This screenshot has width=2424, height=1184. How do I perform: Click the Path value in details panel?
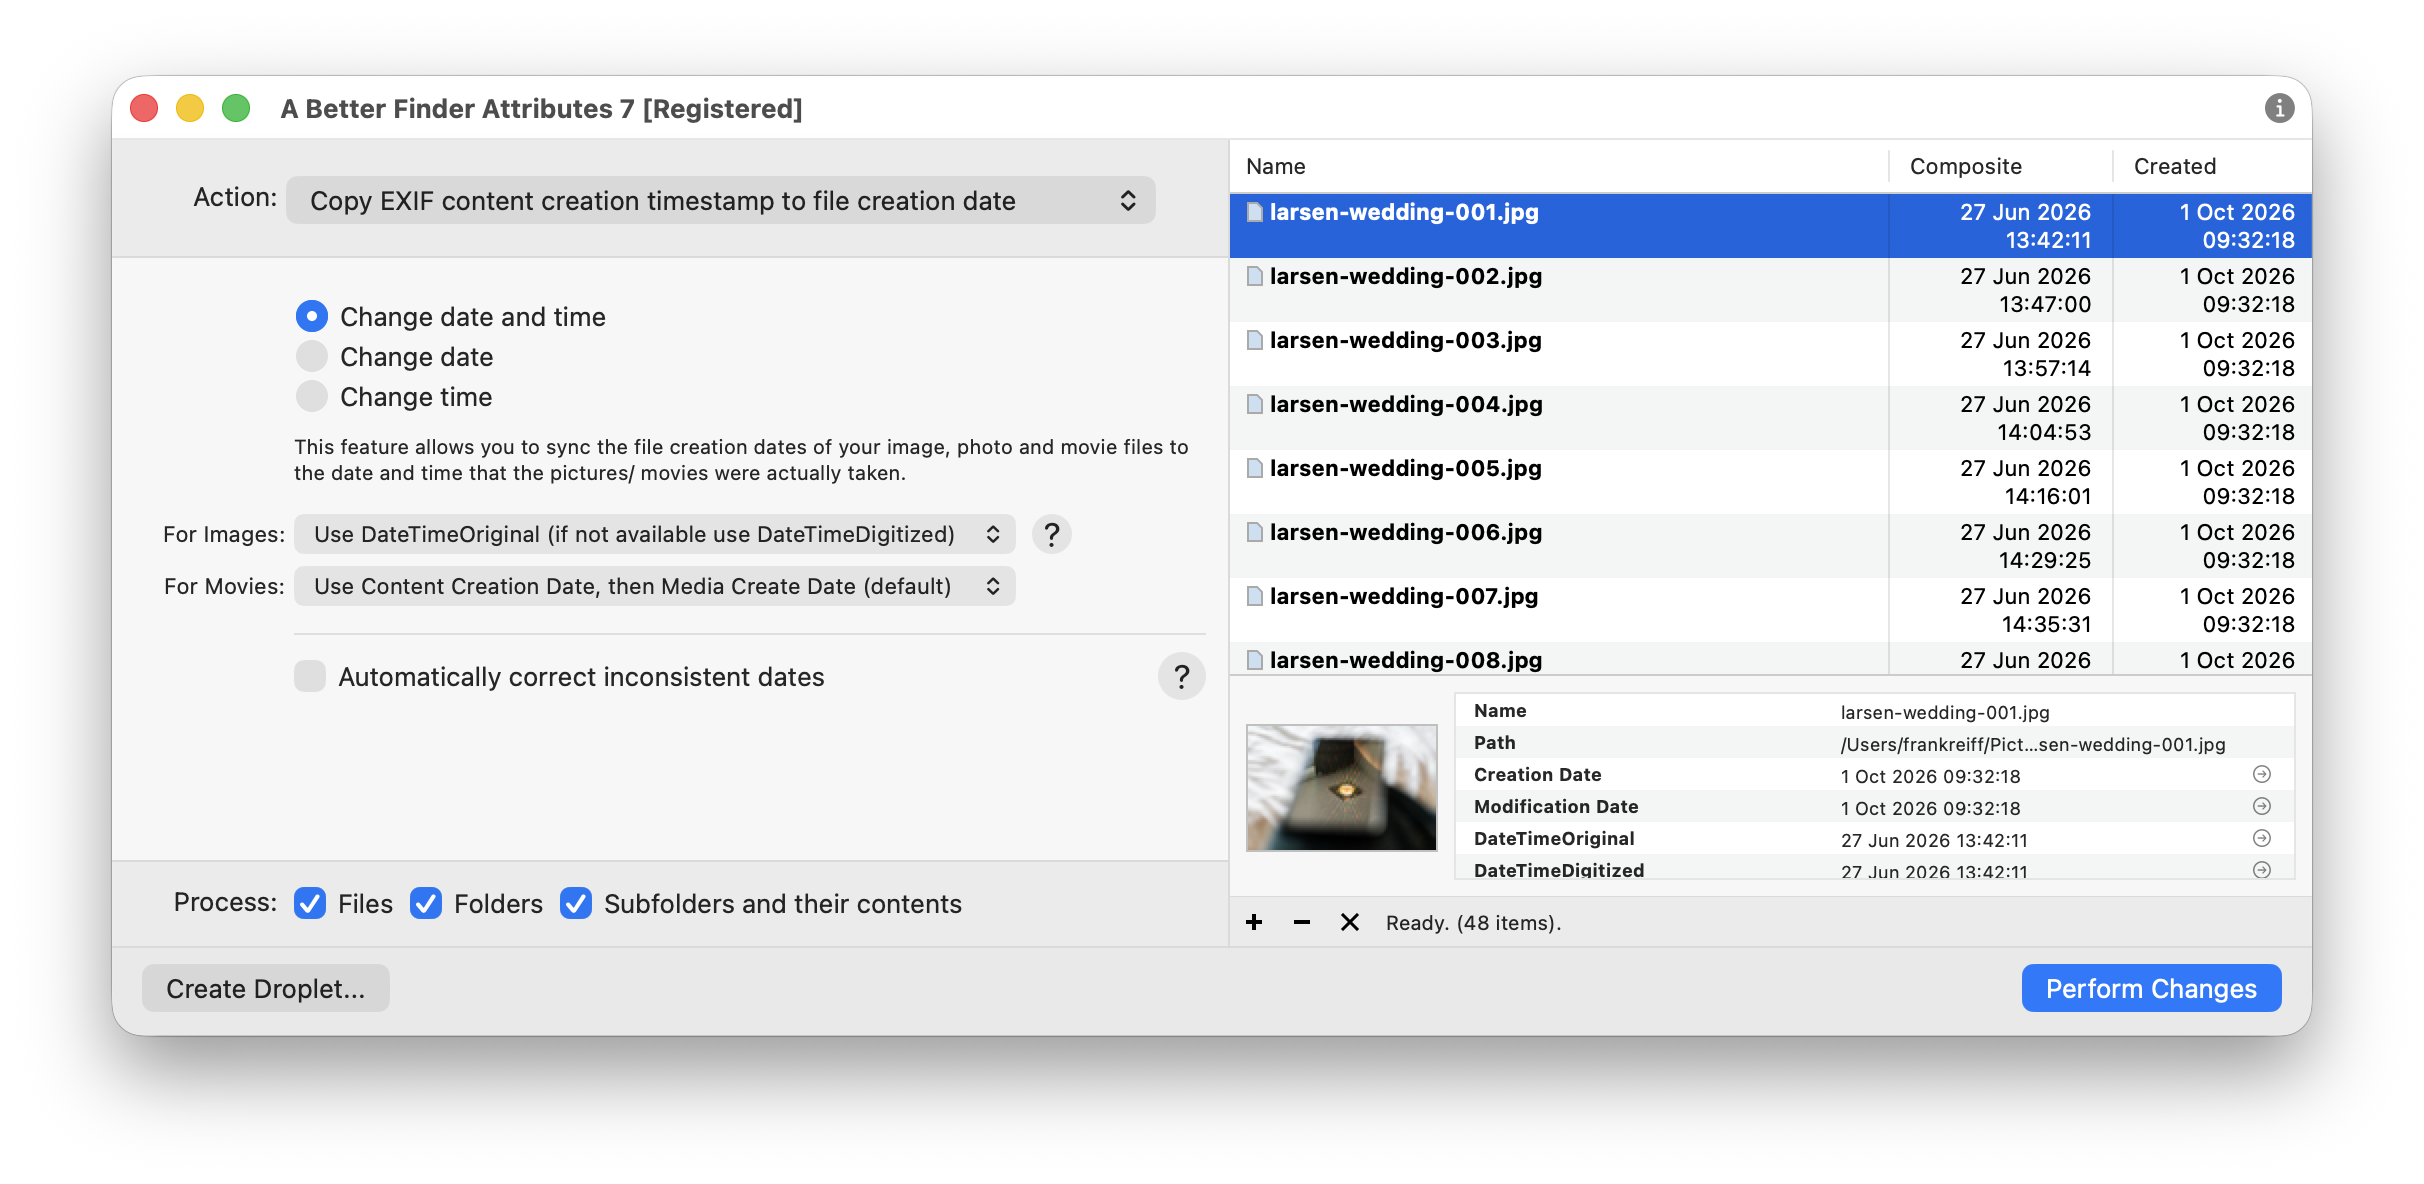(x=2033, y=745)
